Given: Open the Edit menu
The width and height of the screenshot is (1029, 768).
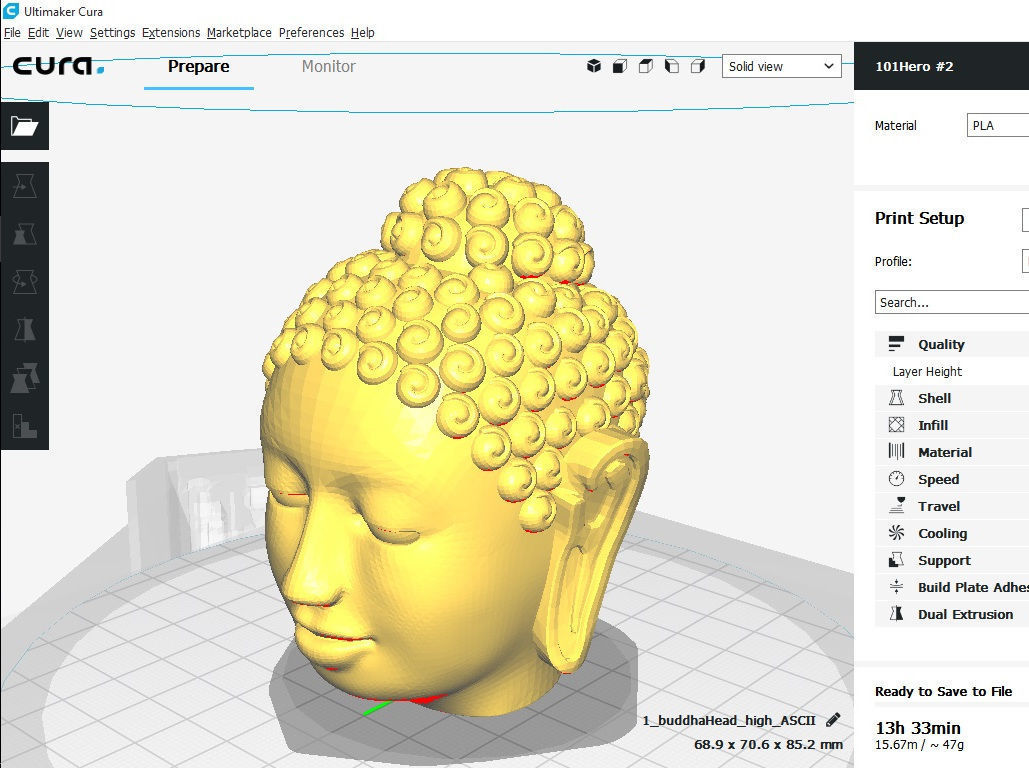Looking at the screenshot, I should coord(38,32).
